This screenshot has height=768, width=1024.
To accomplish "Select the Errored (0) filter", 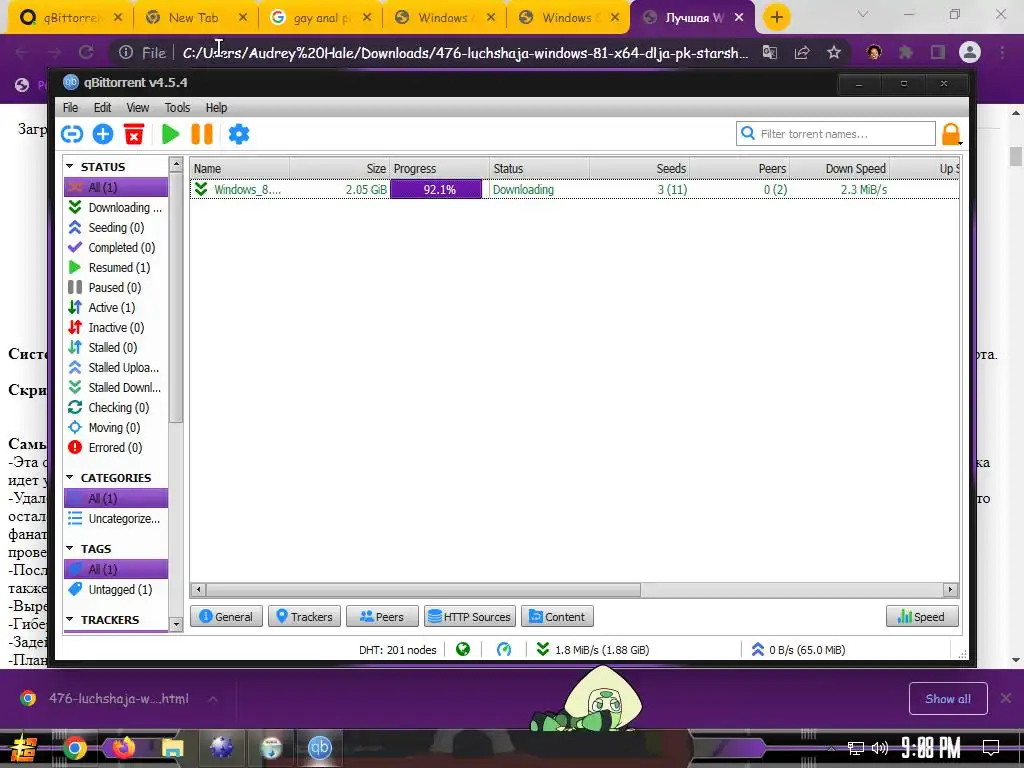I will click(116, 447).
